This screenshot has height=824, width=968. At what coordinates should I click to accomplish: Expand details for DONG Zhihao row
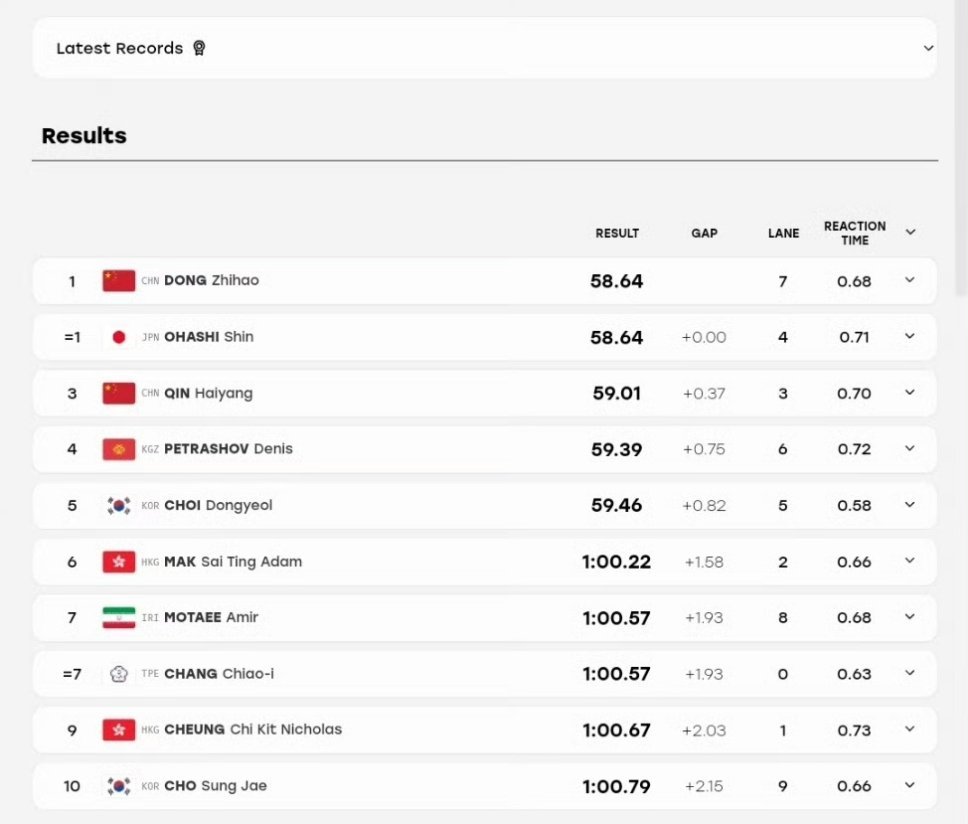tap(909, 280)
